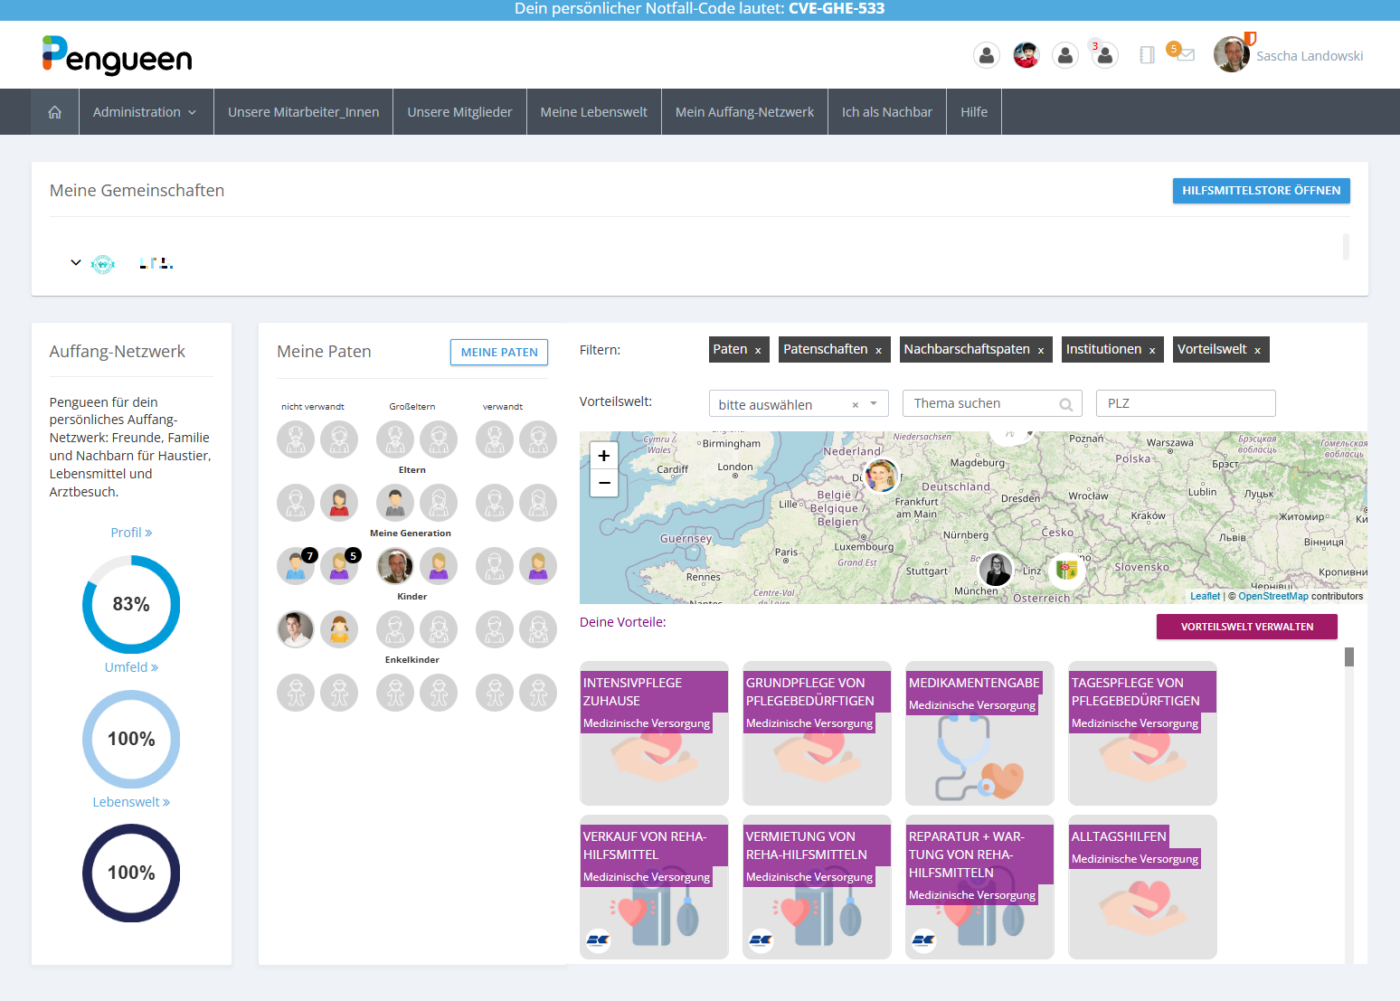Expand the Administration menu dropdown

pos(144,112)
